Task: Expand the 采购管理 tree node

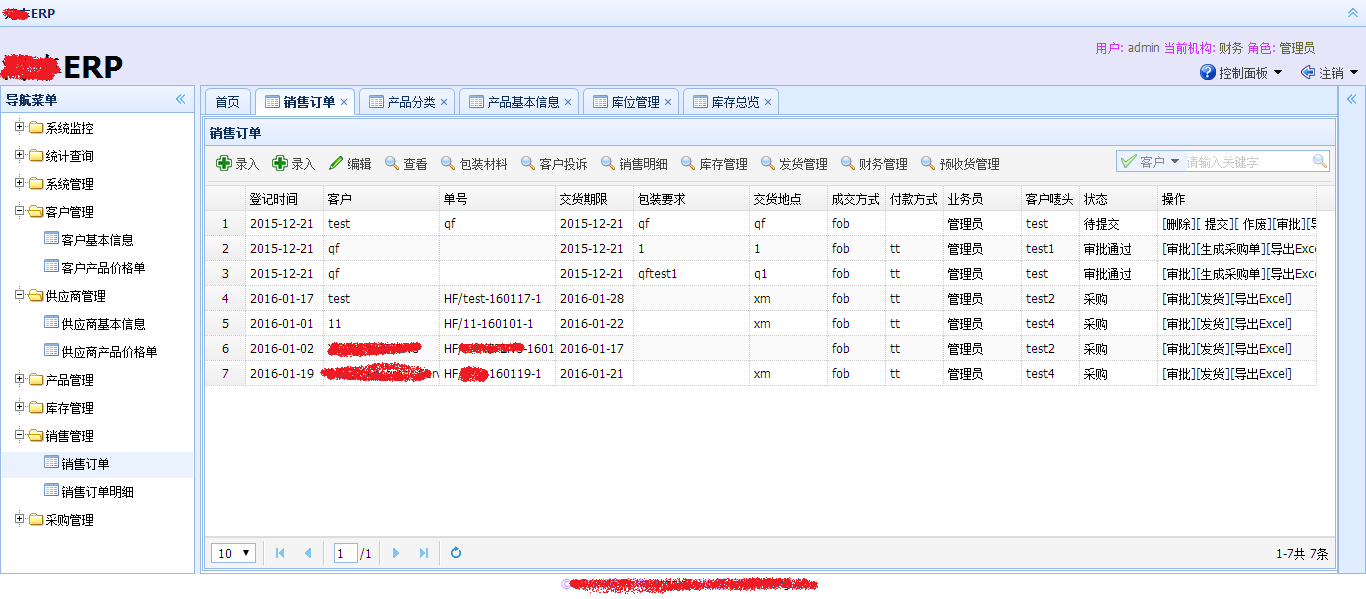Action: [19, 519]
